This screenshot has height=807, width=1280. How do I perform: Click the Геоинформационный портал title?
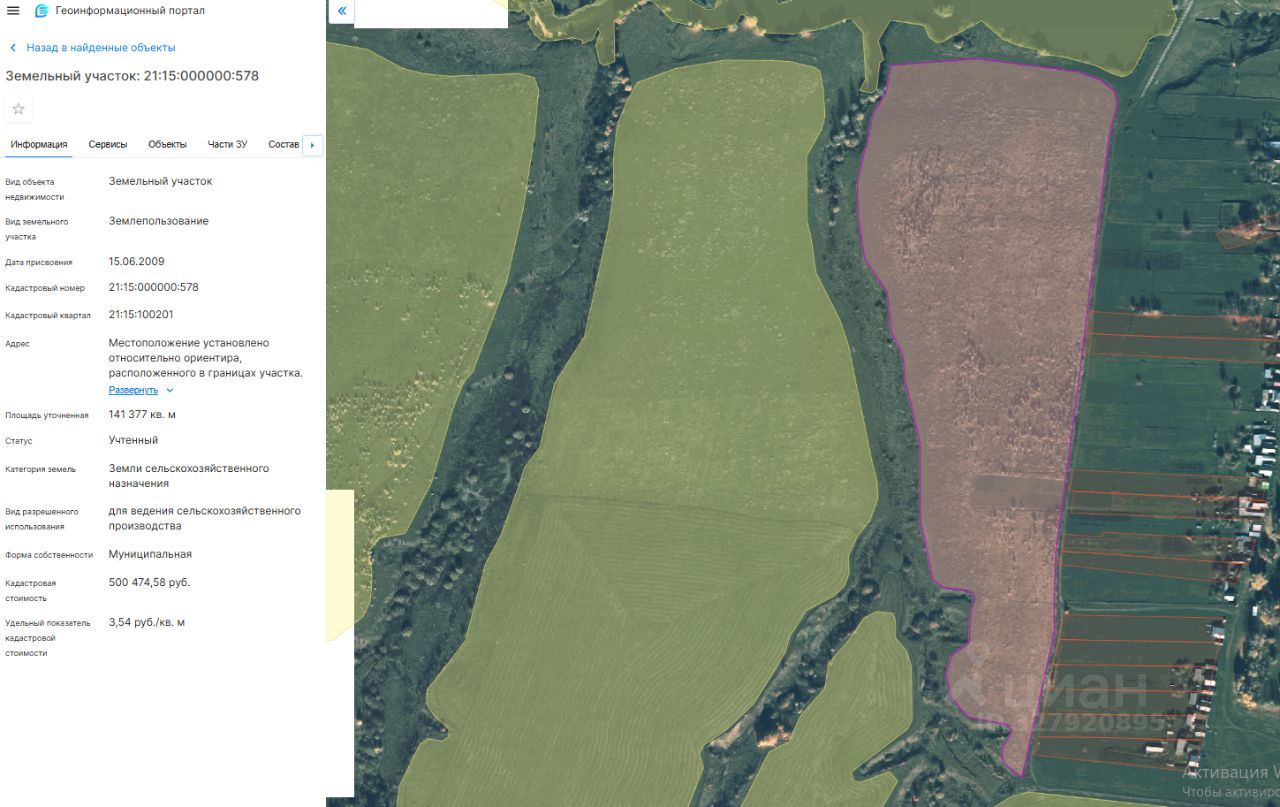click(130, 11)
